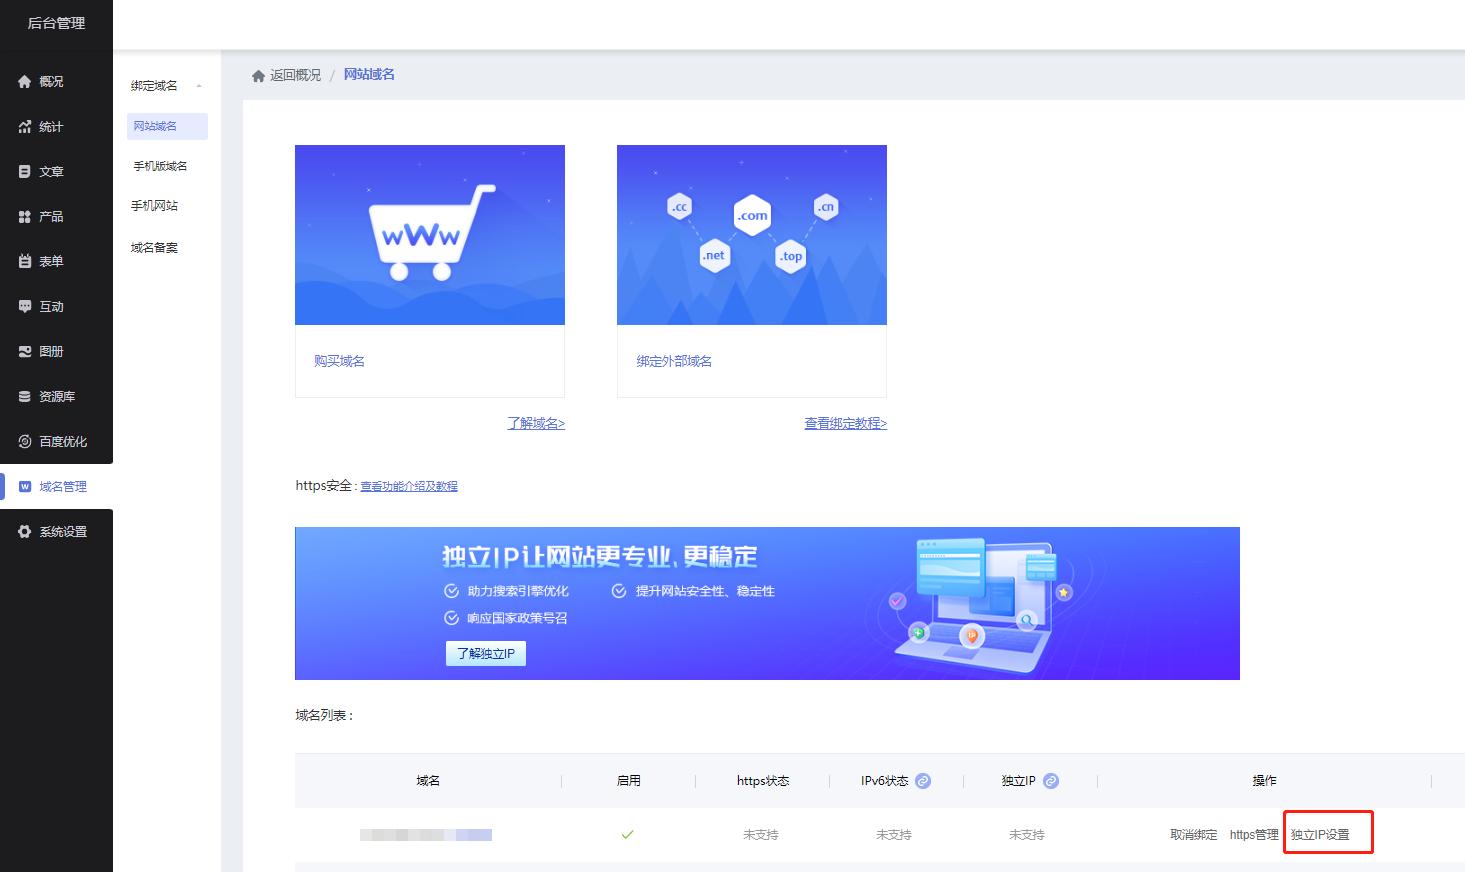Click 未支持 under IPv6状态 column
Viewport: 1465px width, 872px height.
[x=894, y=835]
